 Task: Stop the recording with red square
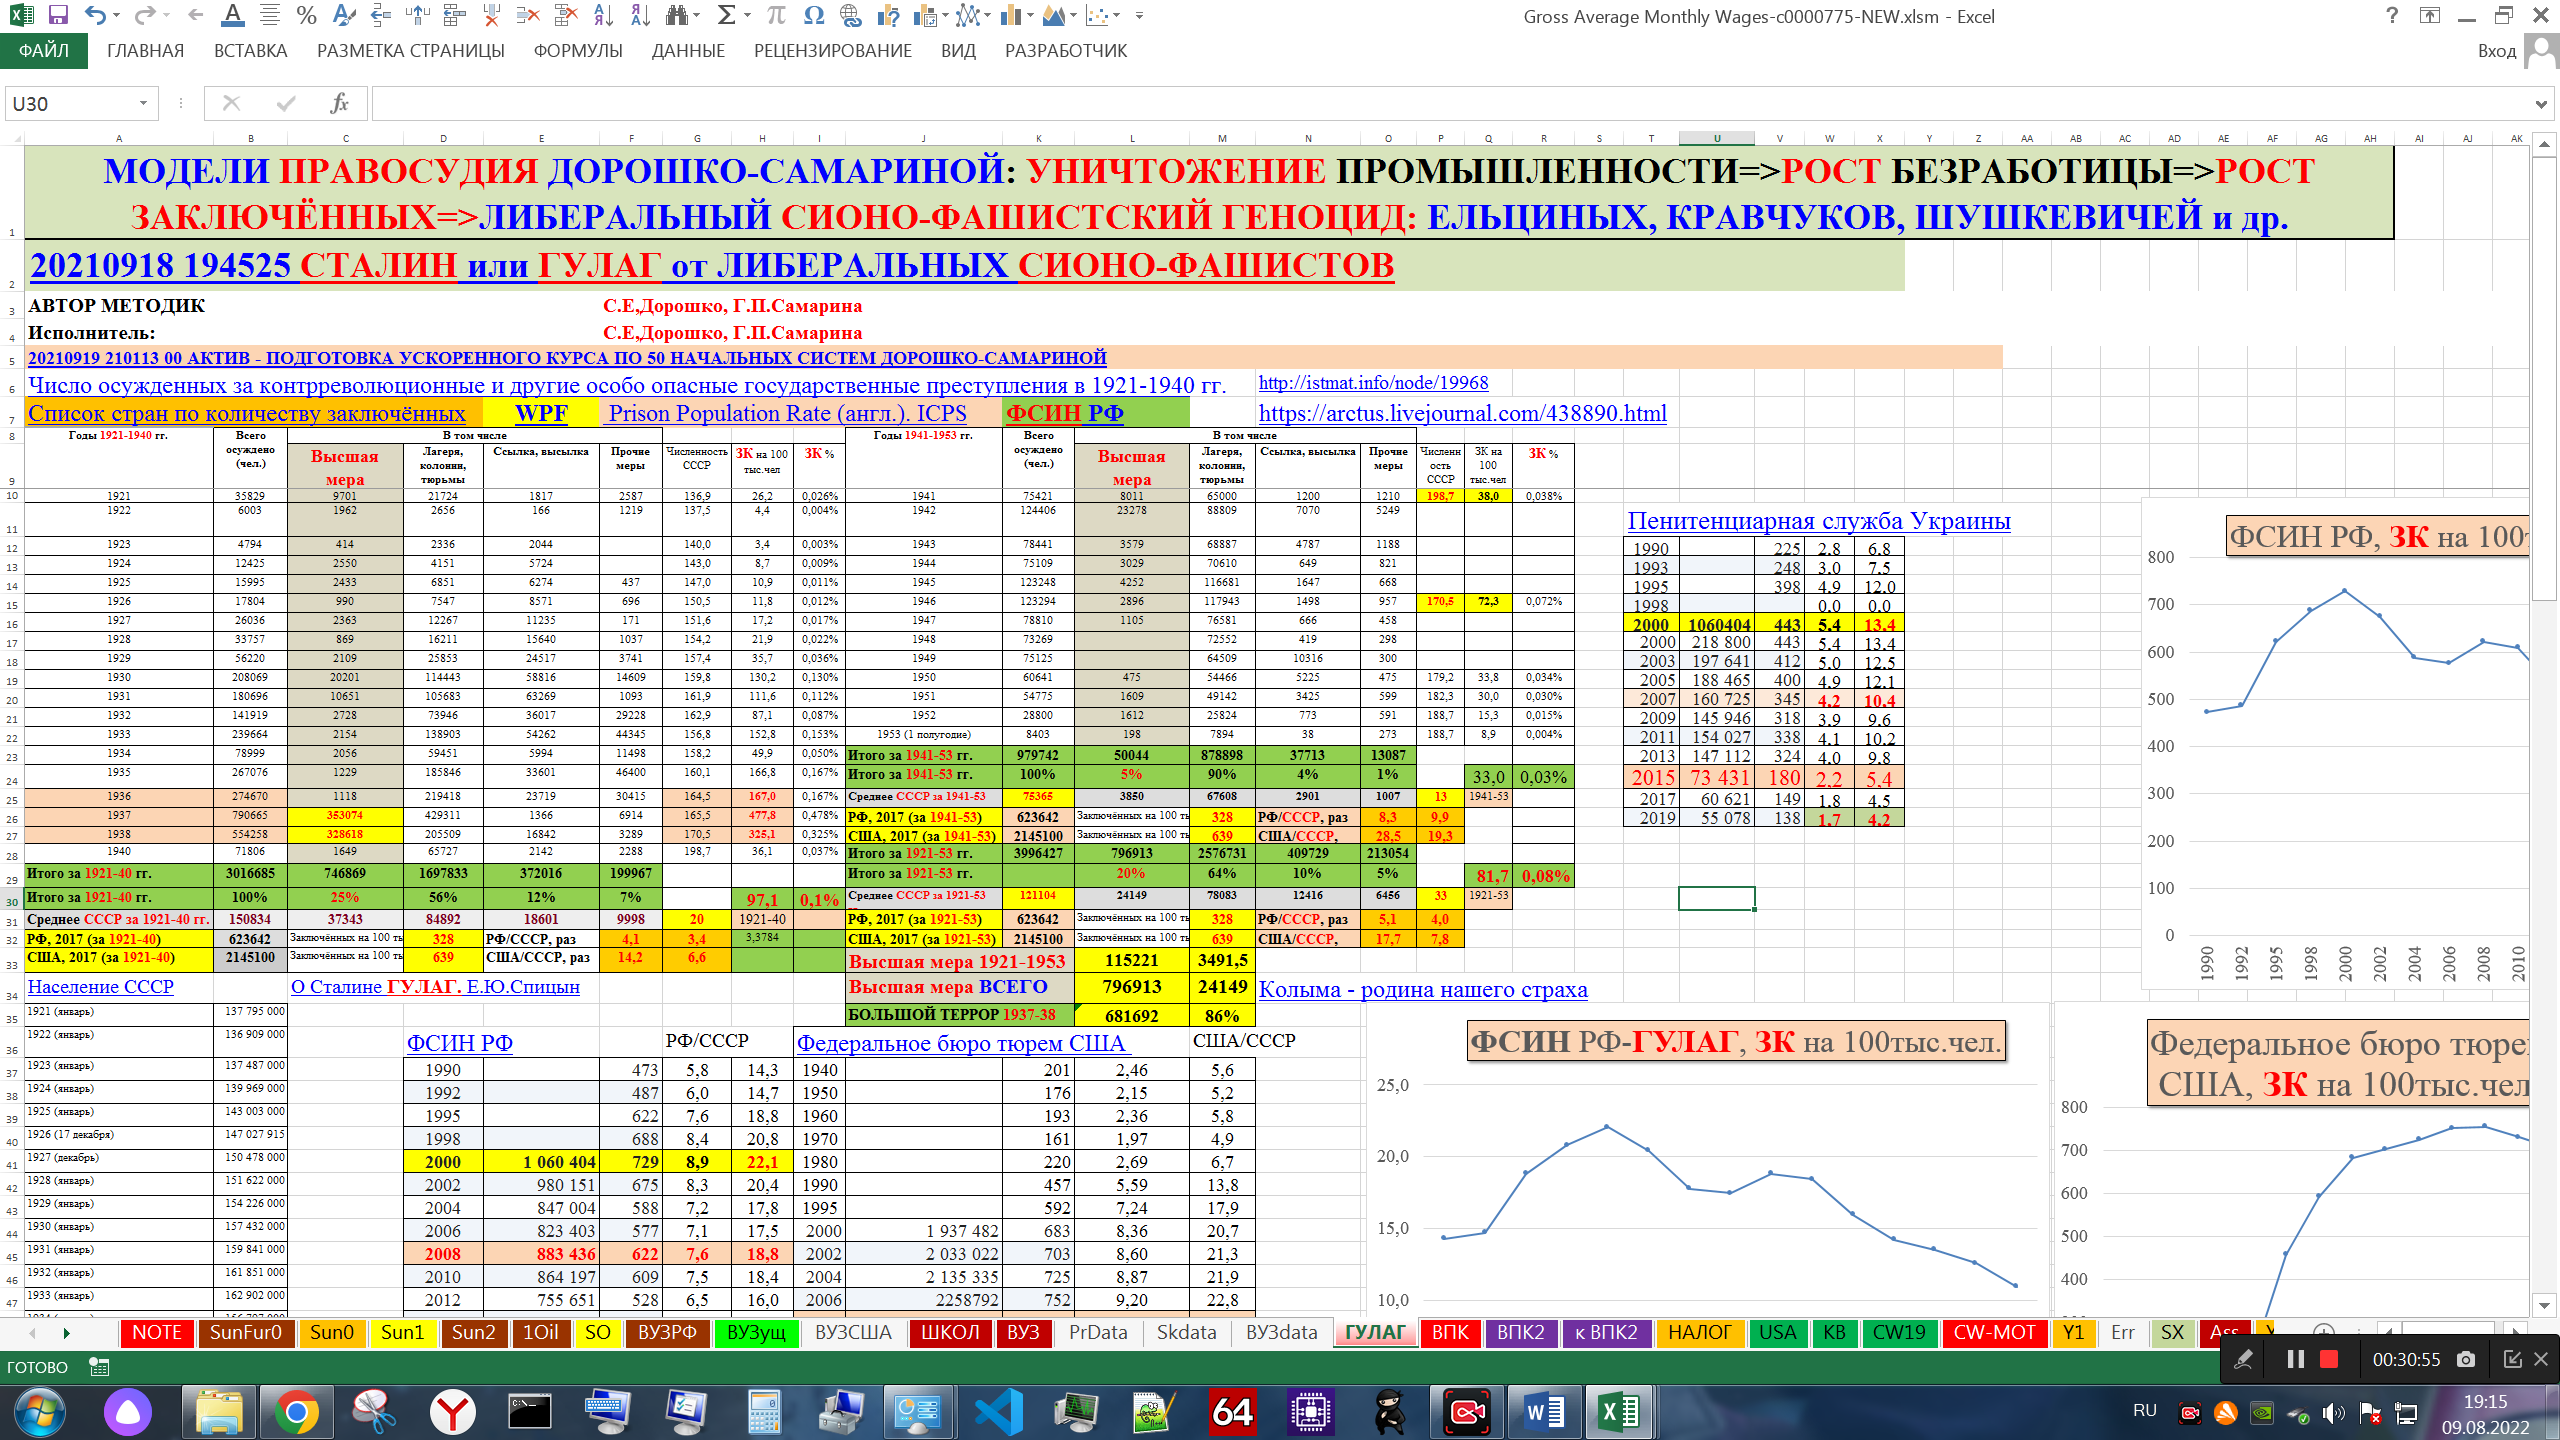[2329, 1359]
